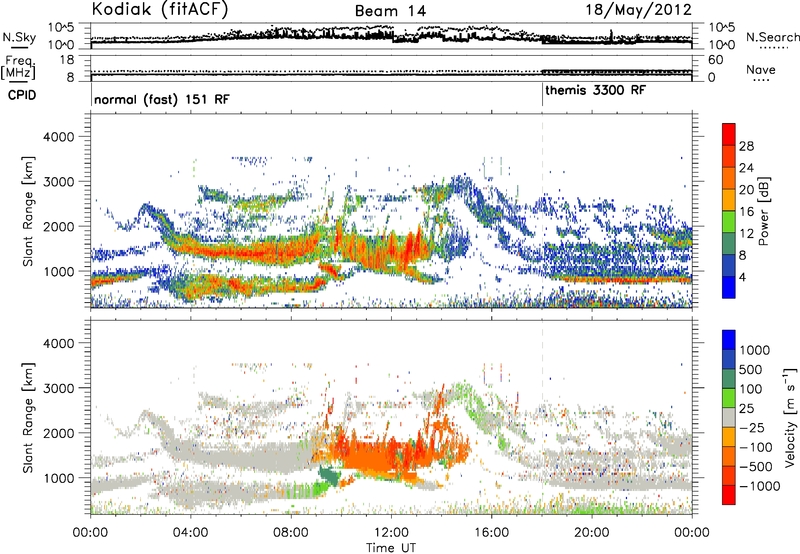Image resolution: width=800 pixels, height=554 pixels.
Task: Click the gray segment of Velocity colorbar
Action: (729, 417)
